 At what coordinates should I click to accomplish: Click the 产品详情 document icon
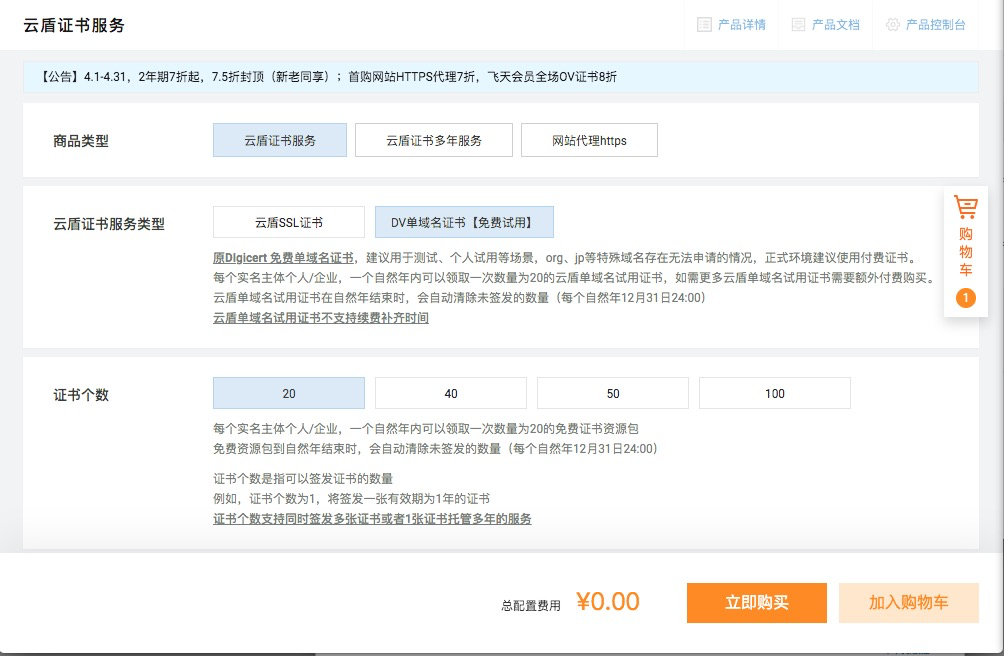click(x=704, y=25)
